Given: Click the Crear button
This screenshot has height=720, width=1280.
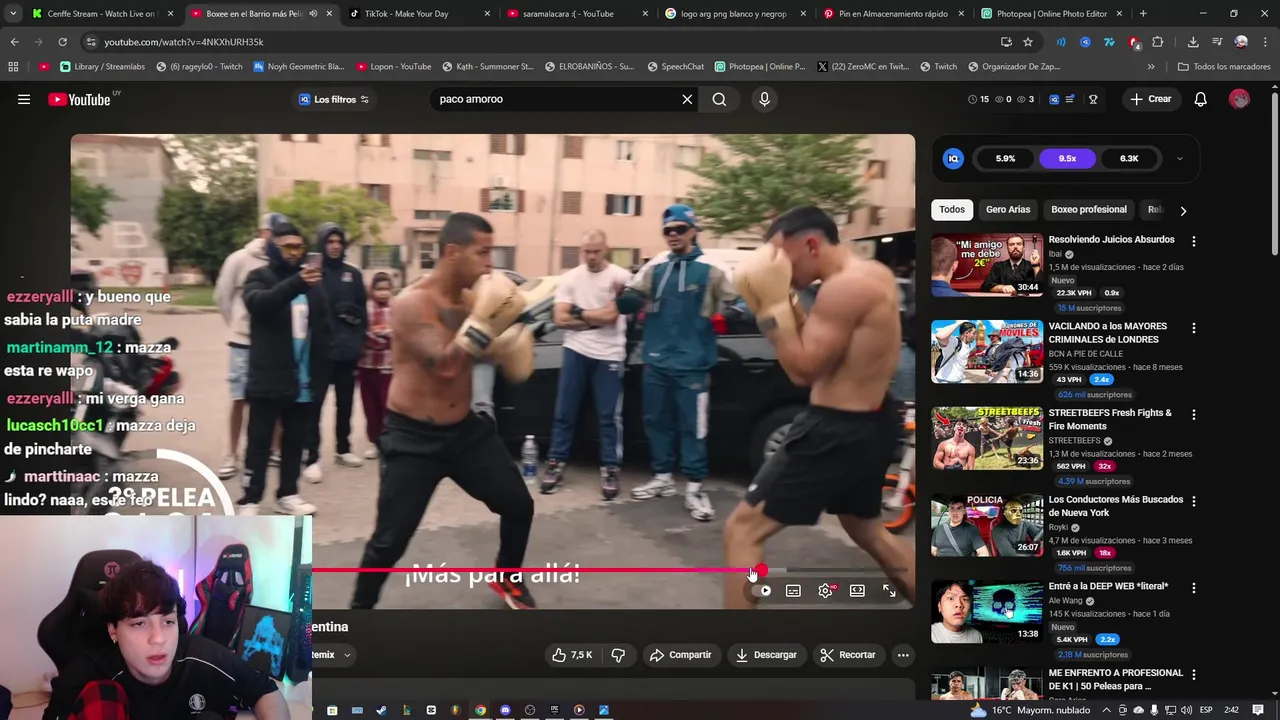Looking at the screenshot, I should point(1150,99).
